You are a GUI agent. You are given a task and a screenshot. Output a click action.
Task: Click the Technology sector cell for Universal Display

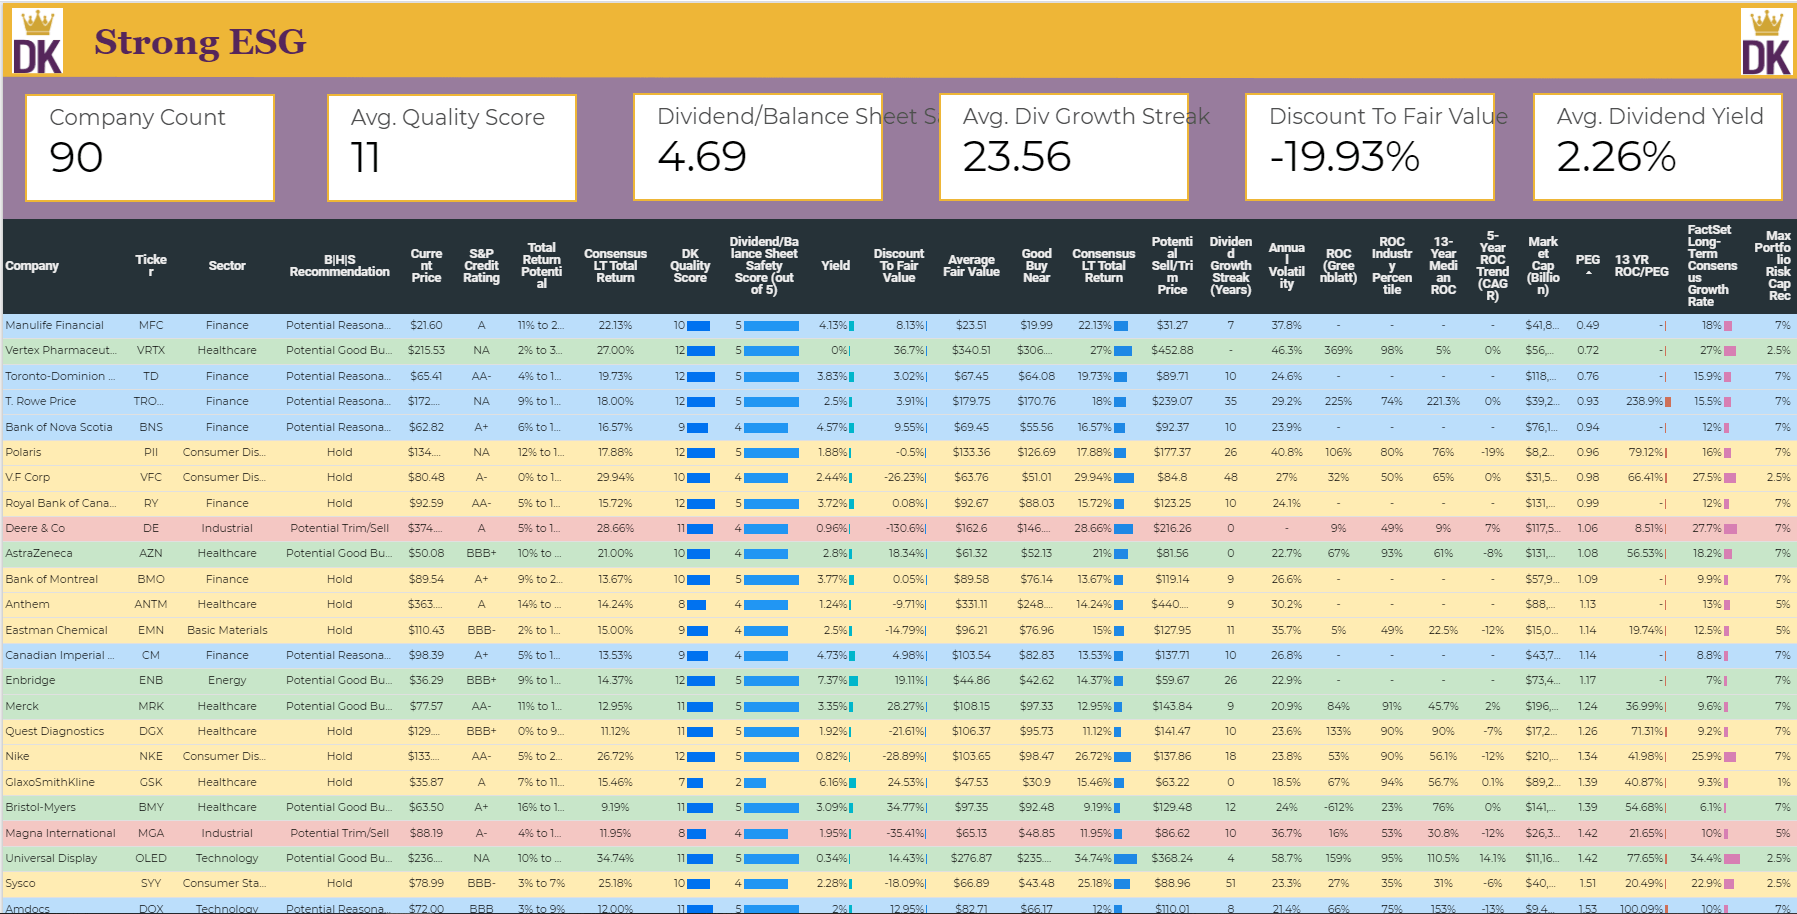(x=227, y=859)
